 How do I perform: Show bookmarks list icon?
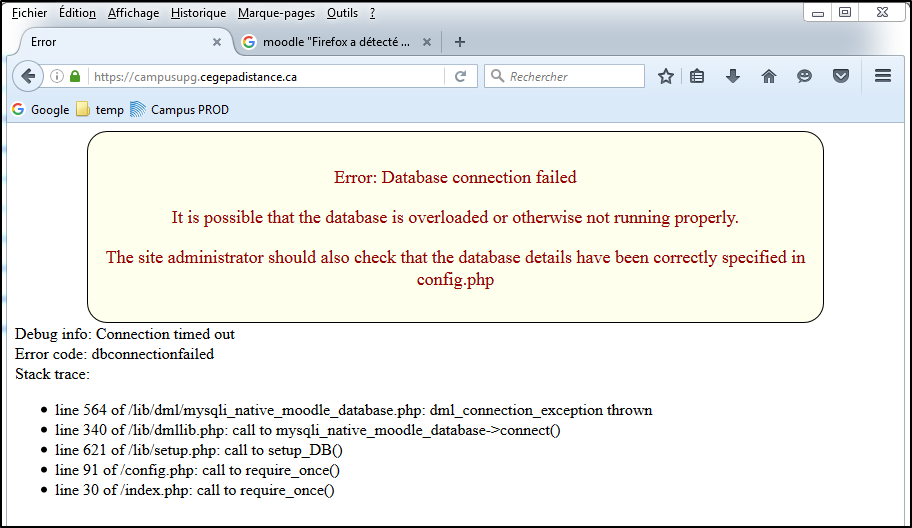point(698,77)
